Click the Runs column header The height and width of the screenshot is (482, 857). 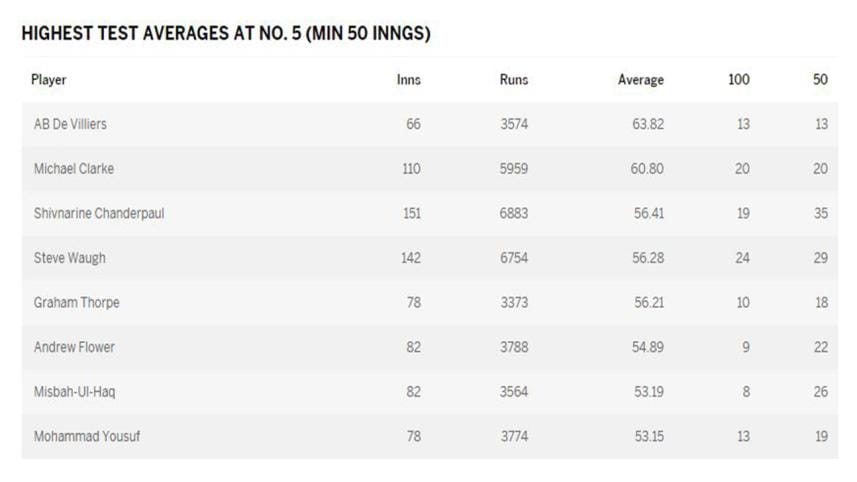[513, 80]
